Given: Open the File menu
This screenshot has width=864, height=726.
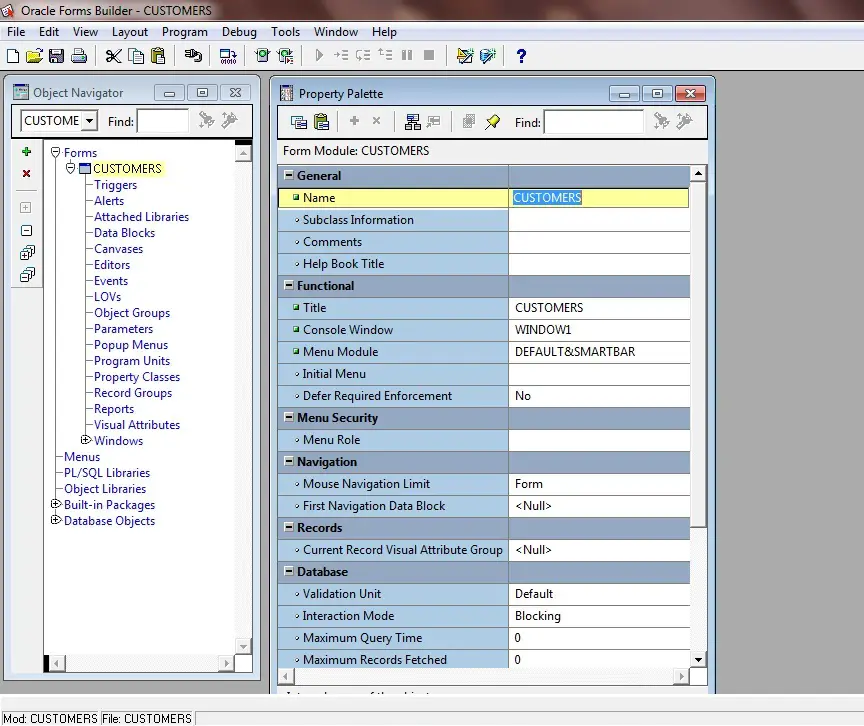Looking at the screenshot, I should pos(16,32).
